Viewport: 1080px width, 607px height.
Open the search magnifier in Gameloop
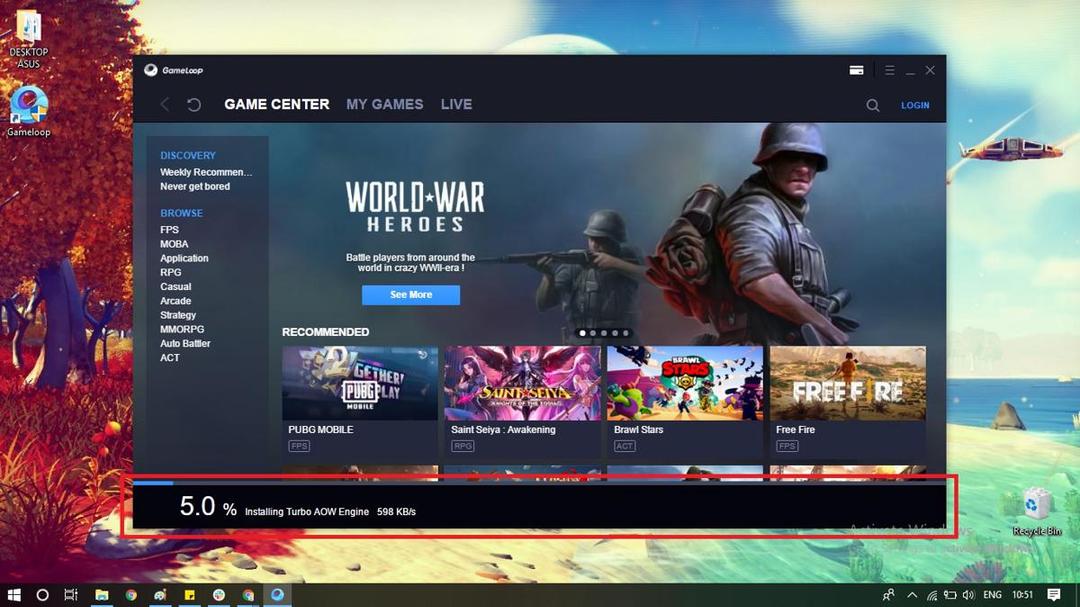point(873,105)
